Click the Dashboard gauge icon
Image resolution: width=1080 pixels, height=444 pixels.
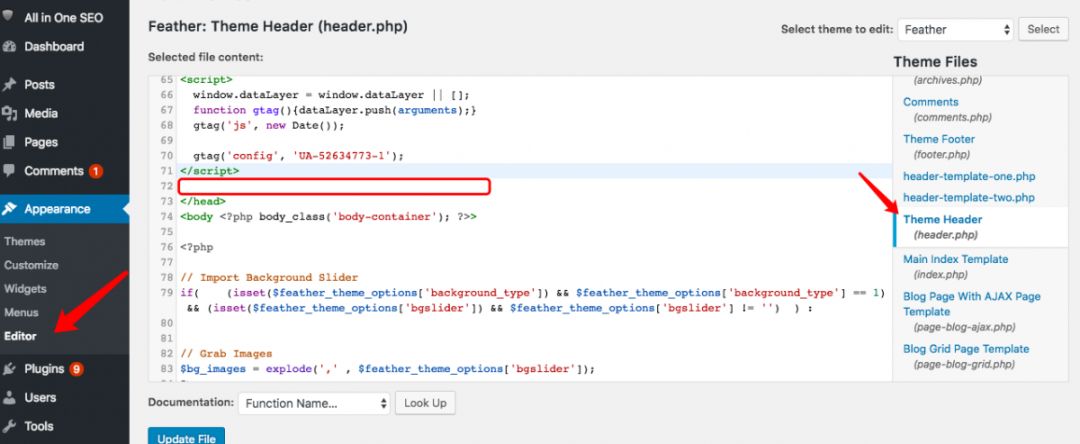point(9,47)
